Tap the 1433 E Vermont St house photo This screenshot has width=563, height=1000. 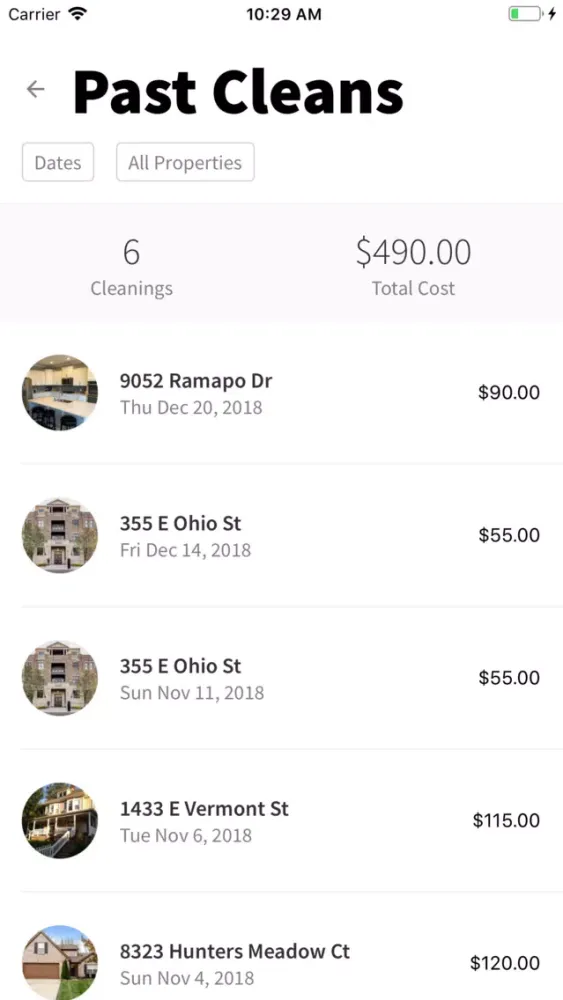point(60,820)
